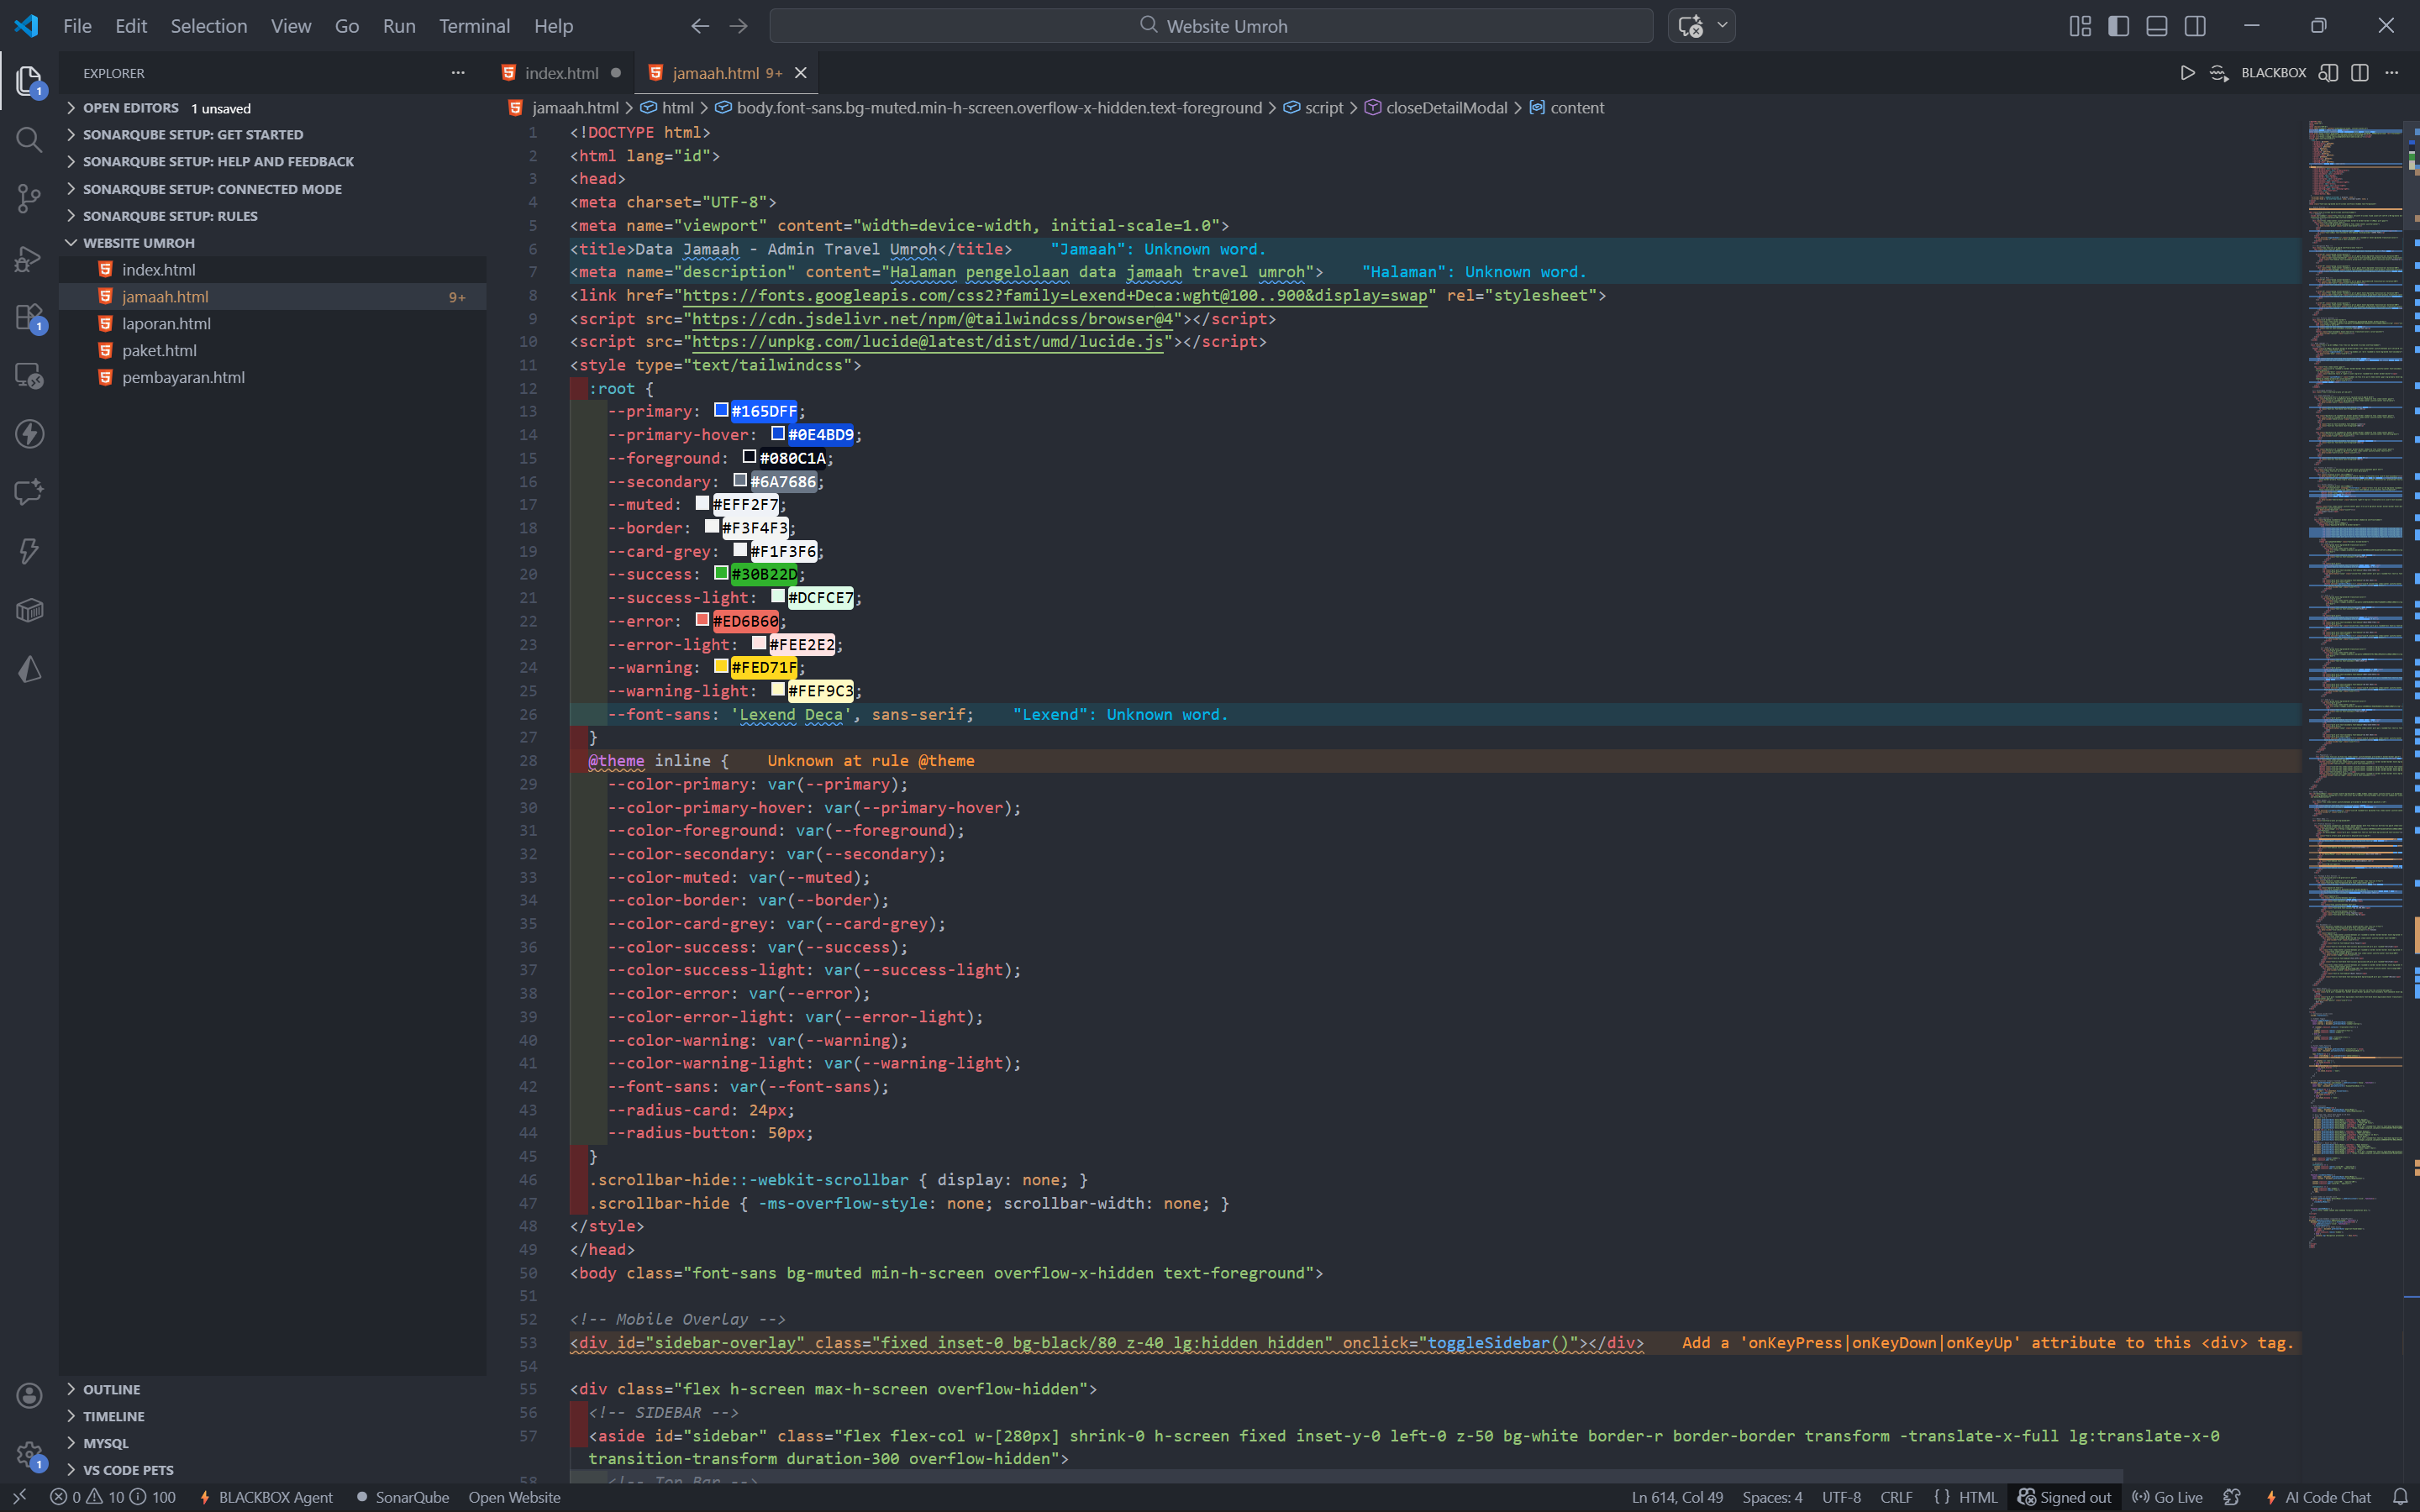Toggle the bottom Panel layout button

(2156, 26)
